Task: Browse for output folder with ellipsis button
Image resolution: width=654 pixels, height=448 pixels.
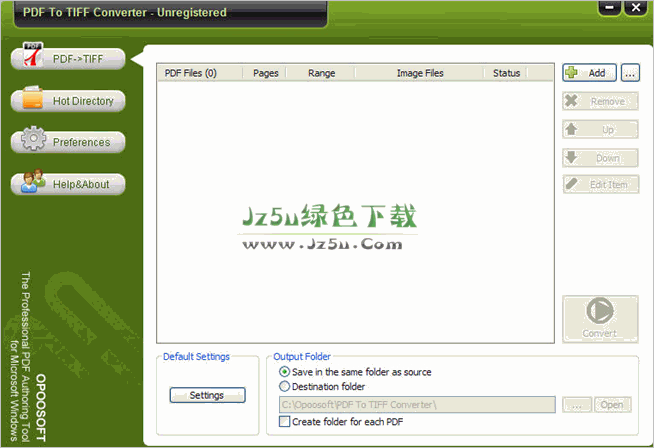Action: coord(577,405)
